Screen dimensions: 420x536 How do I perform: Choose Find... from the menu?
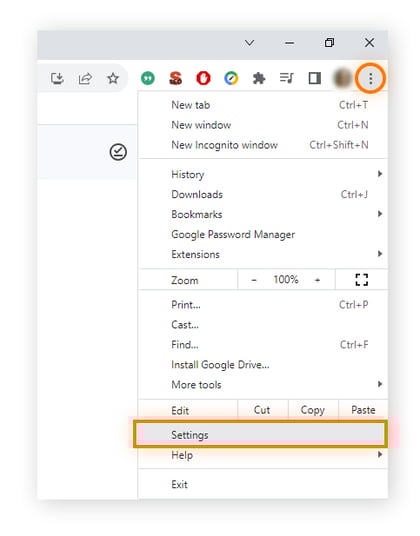pos(263,345)
